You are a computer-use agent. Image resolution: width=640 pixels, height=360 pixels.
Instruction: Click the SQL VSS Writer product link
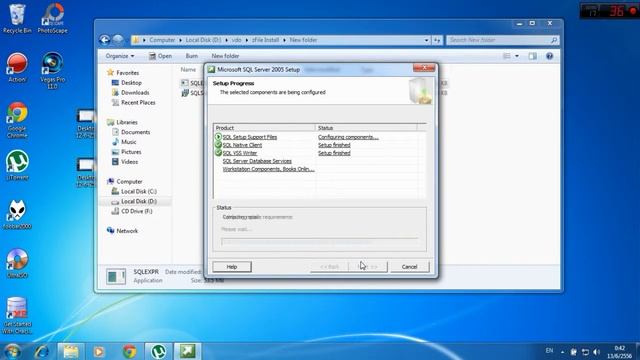click(x=240, y=153)
